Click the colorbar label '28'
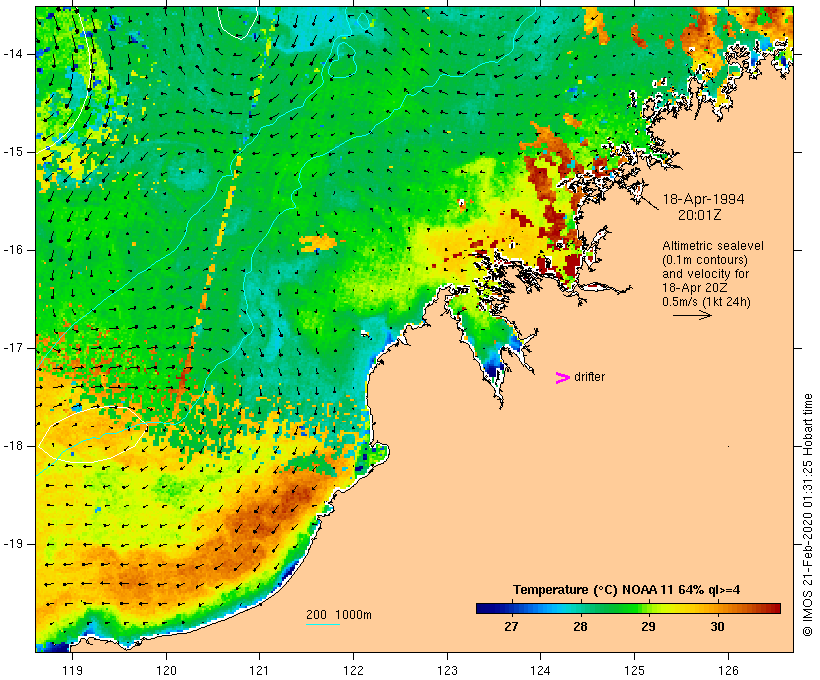 [x=580, y=626]
